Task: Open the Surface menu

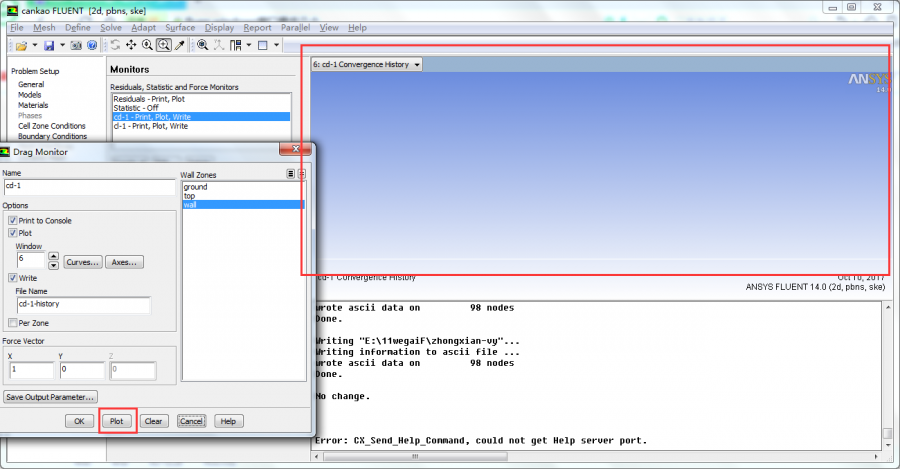Action: 180,28
